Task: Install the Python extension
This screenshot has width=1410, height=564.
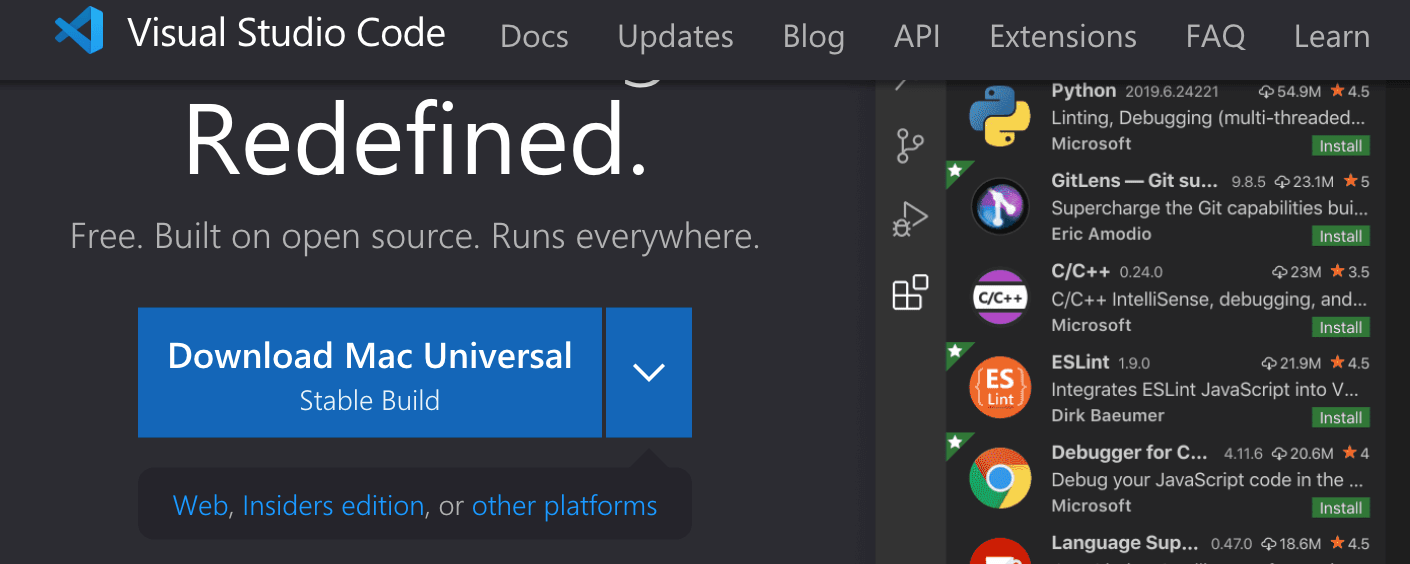Action: click(1340, 146)
